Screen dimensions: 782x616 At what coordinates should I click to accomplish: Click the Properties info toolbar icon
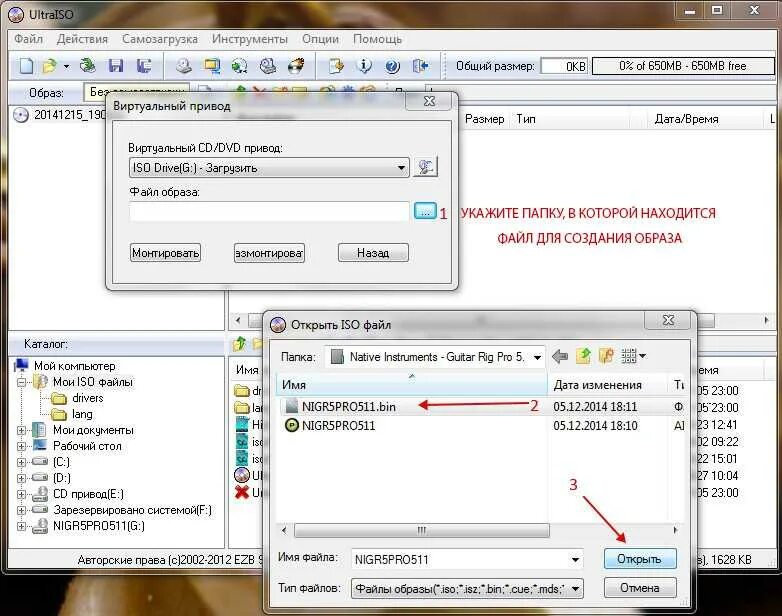tap(365, 66)
